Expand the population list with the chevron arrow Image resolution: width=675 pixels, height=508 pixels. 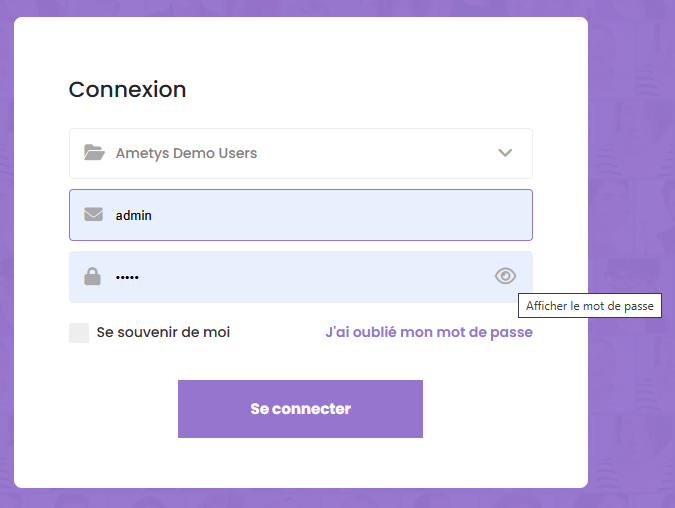click(505, 153)
